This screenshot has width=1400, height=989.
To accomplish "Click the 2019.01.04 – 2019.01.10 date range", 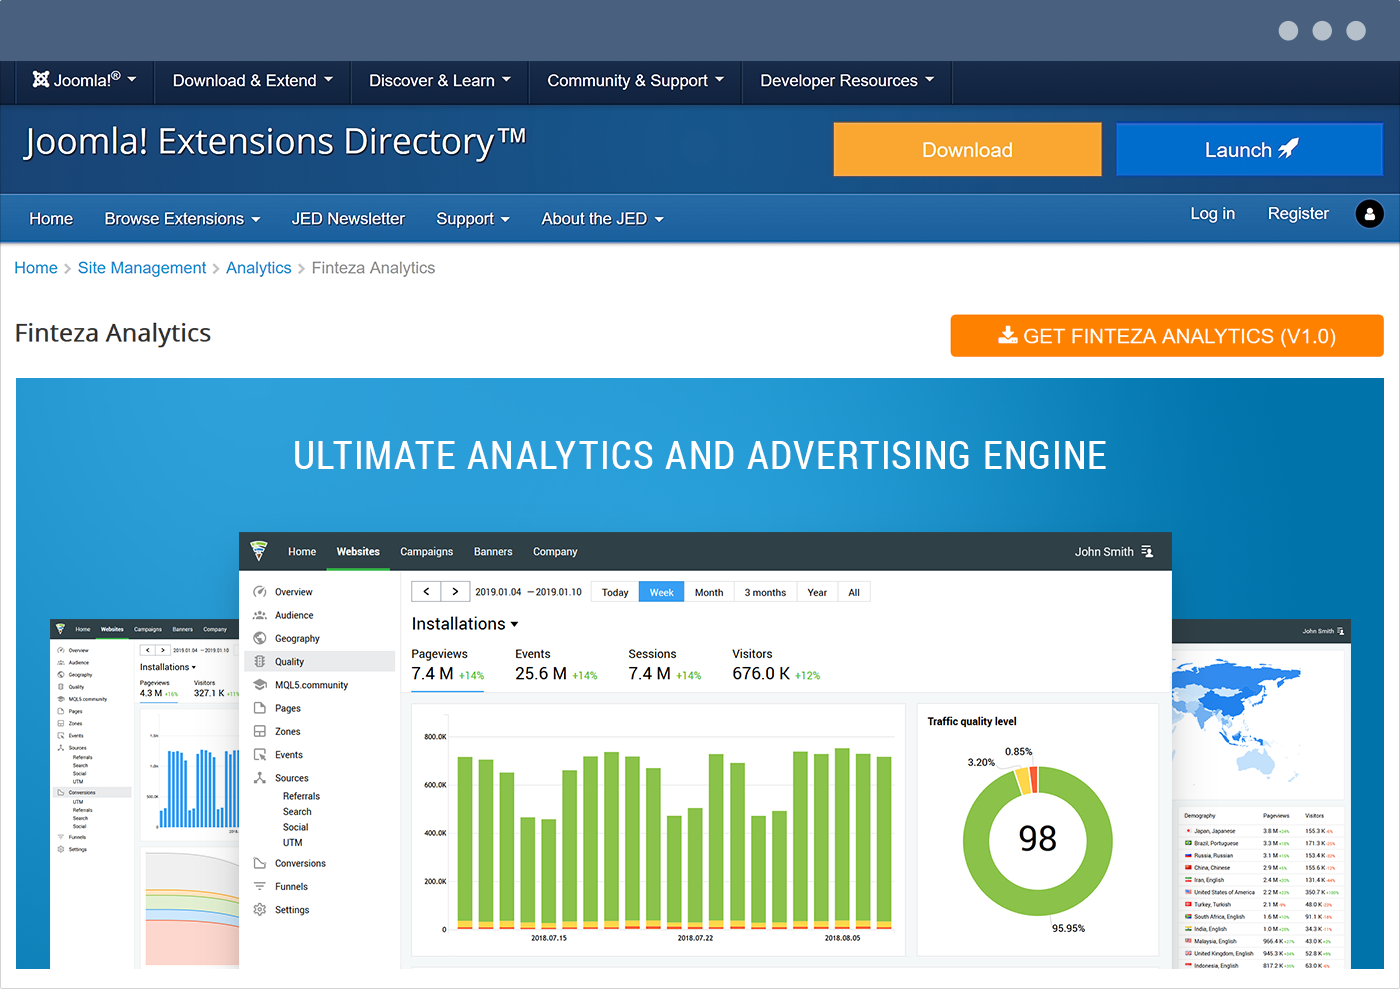I will (528, 592).
